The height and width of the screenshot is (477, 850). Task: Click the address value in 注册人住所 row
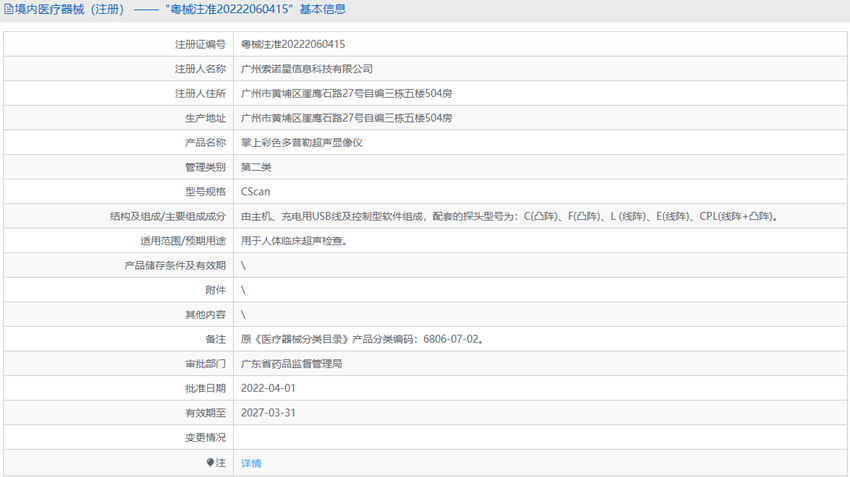point(346,94)
